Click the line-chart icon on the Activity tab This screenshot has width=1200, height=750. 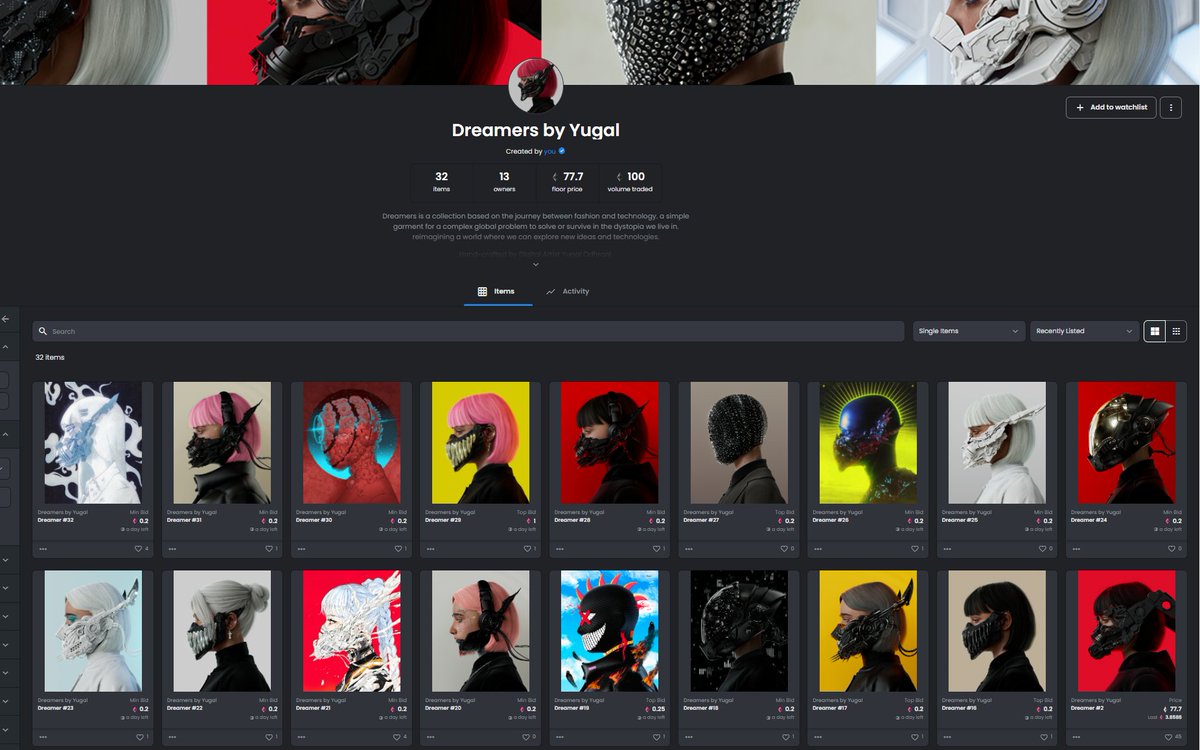pyautogui.click(x=551, y=291)
